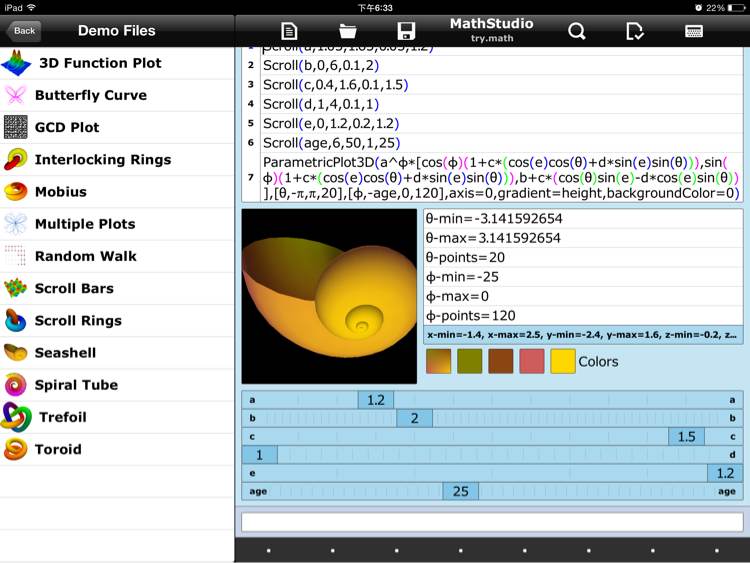Viewport: 750px width, 563px height.
Task: Pick the yellow color swatch
Action: click(x=562, y=361)
